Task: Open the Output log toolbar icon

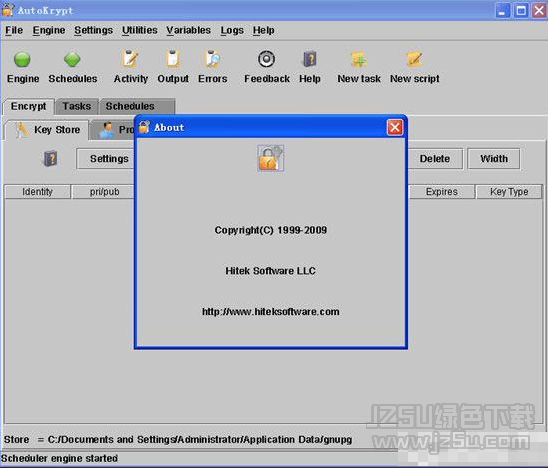Action: [x=173, y=59]
